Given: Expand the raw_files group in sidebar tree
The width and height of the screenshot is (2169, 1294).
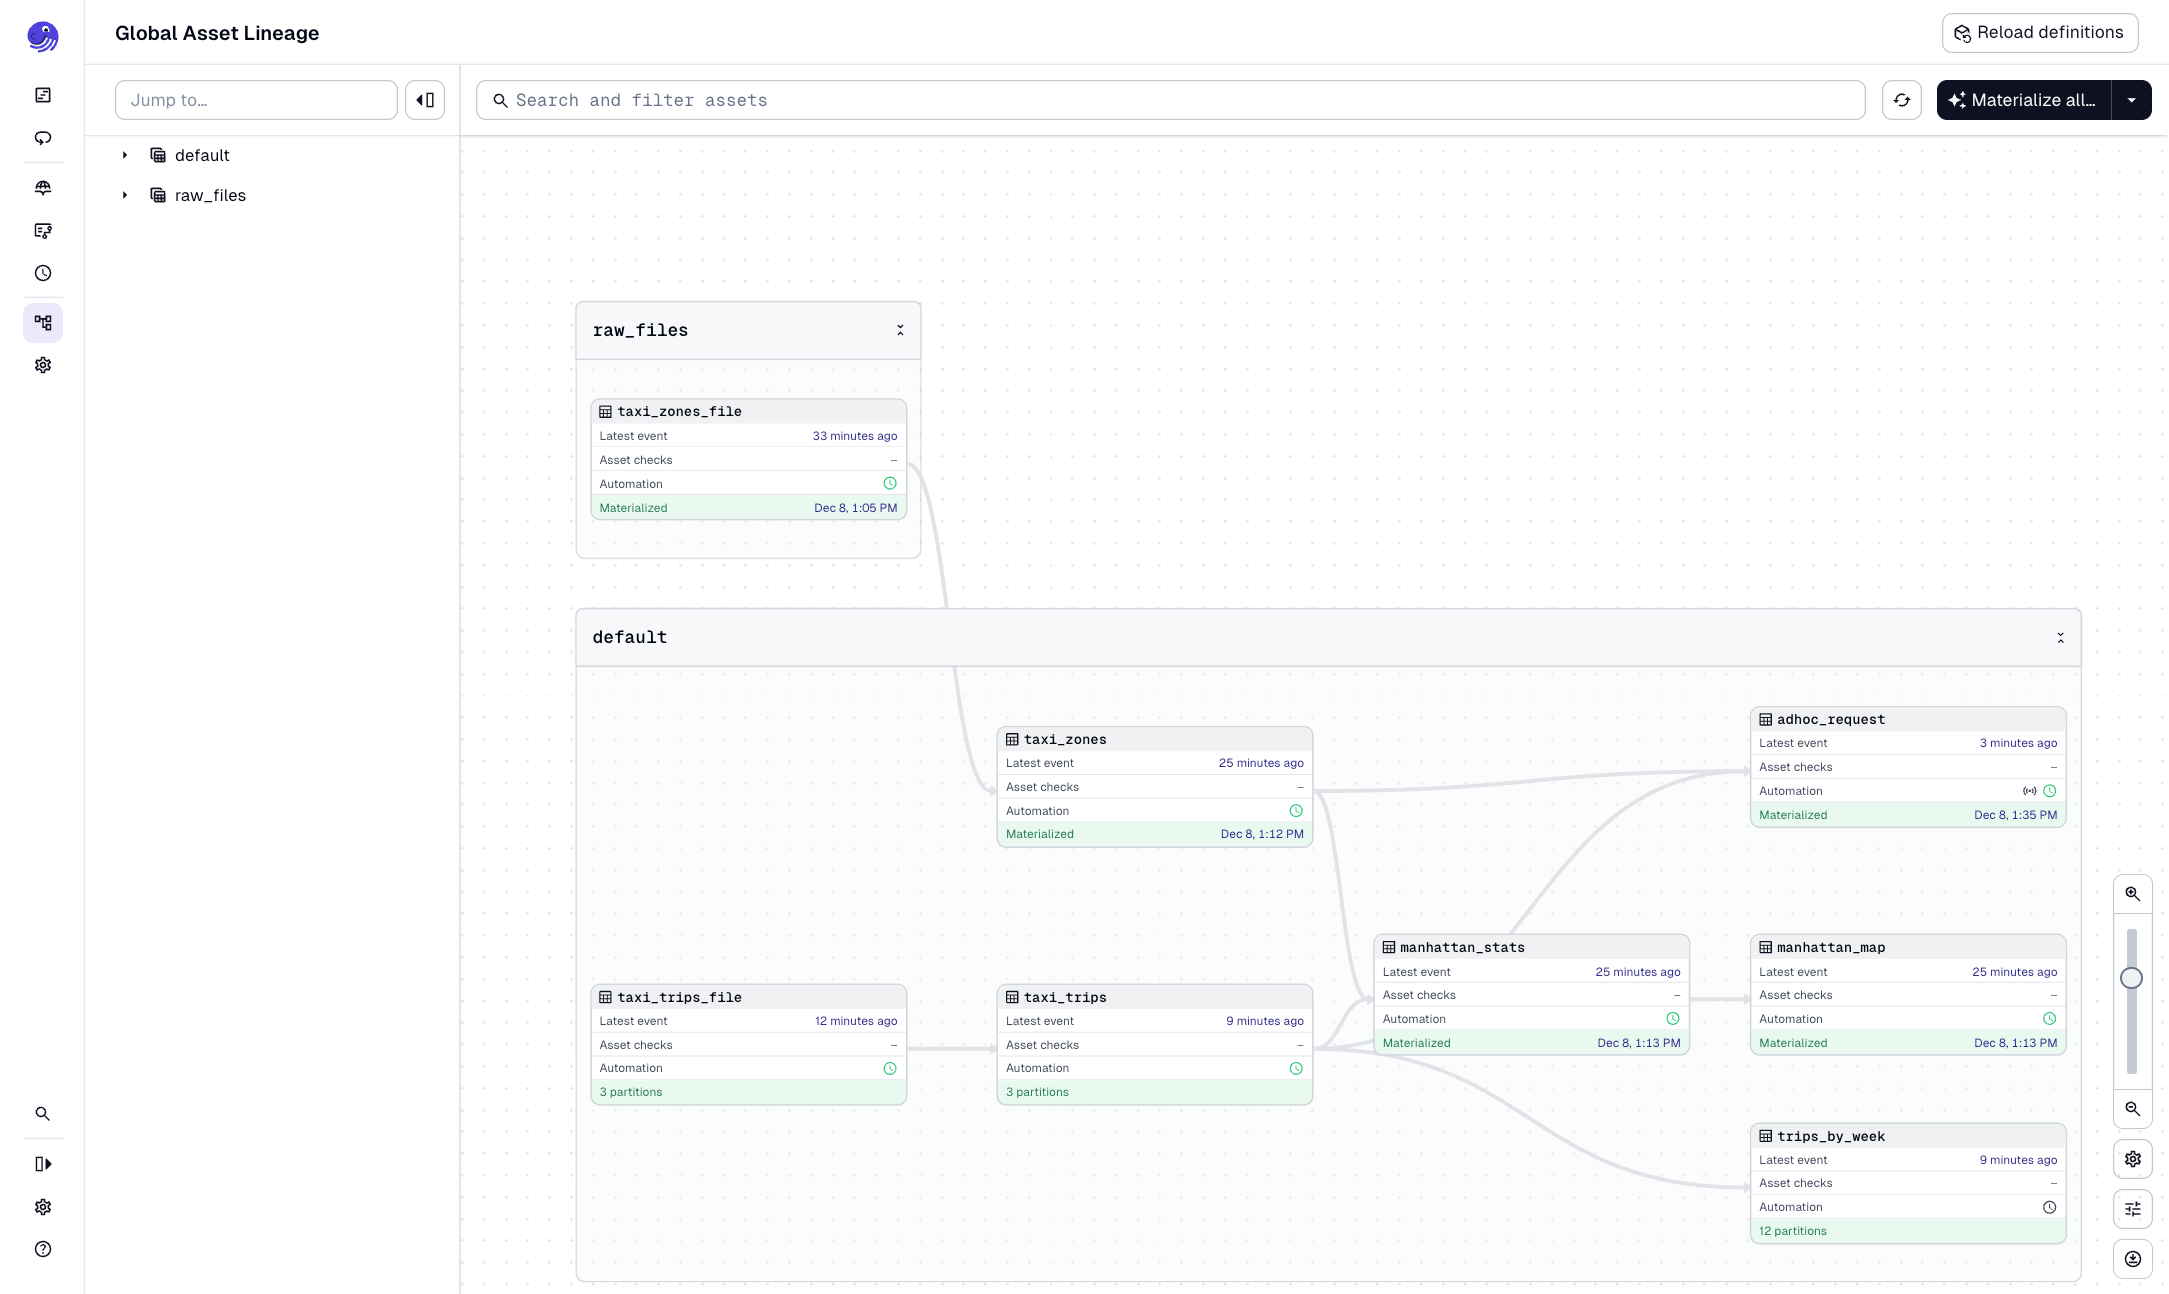Looking at the screenshot, I should point(124,195).
